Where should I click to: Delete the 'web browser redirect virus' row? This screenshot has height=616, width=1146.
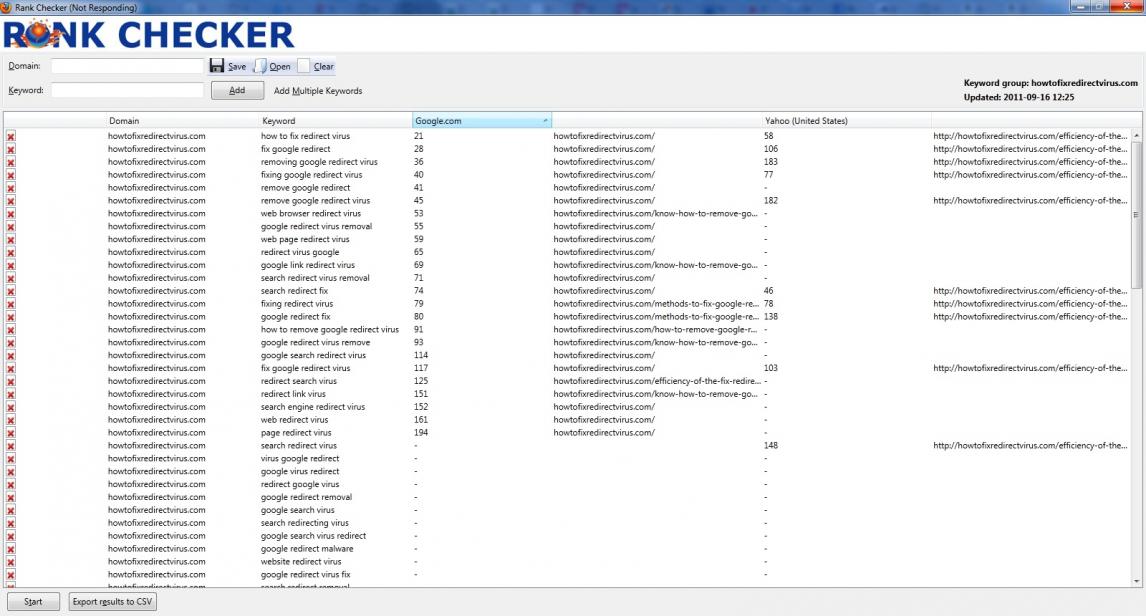[x=11, y=214]
